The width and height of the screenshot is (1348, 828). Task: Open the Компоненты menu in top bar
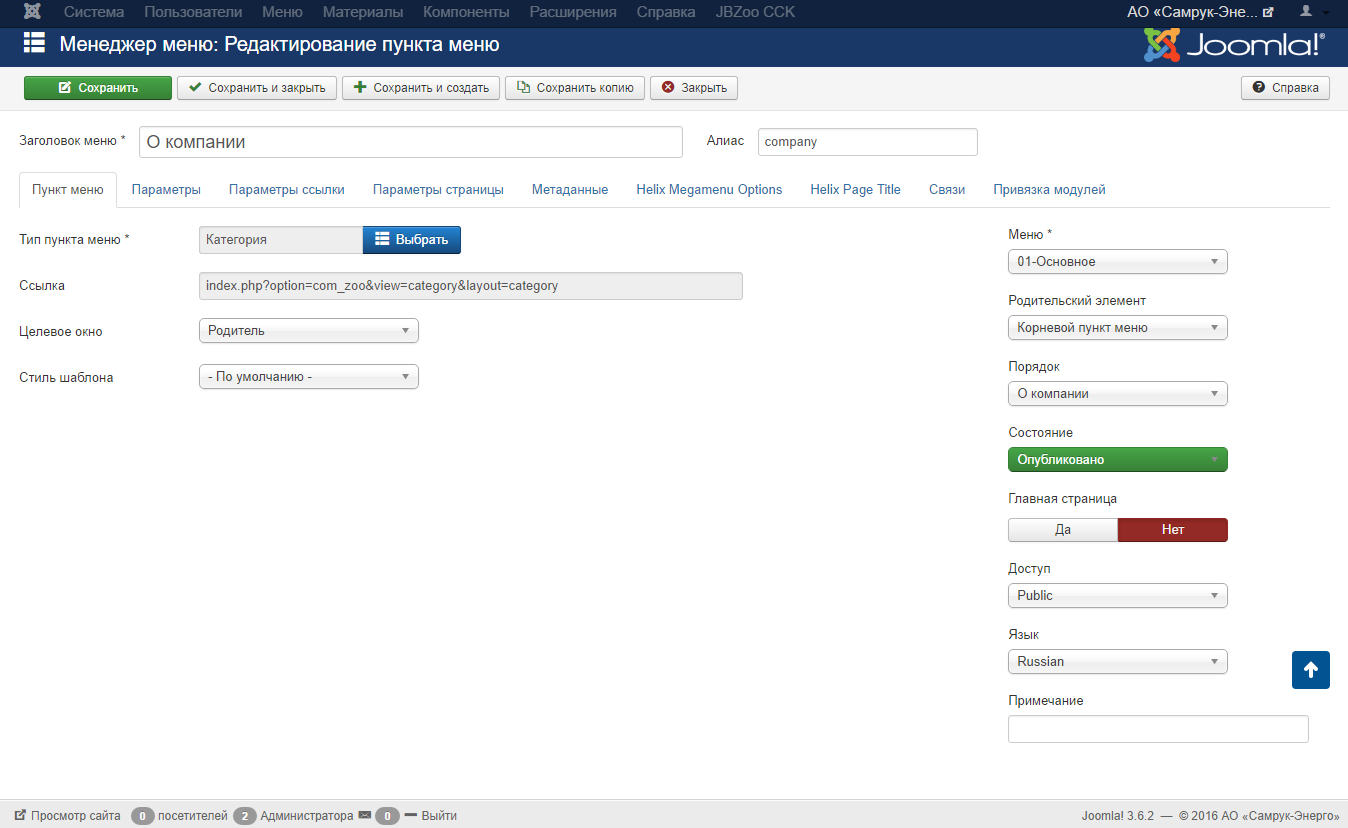point(466,12)
